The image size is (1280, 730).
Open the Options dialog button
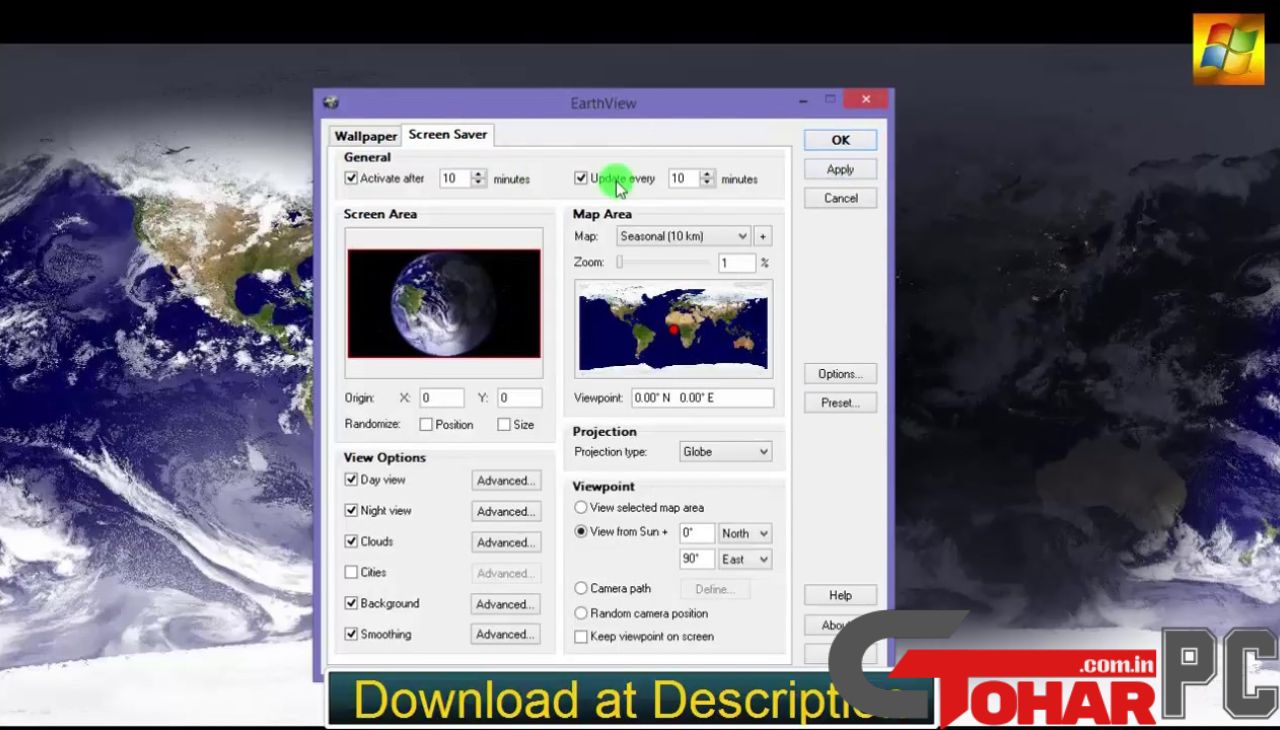[840, 374]
